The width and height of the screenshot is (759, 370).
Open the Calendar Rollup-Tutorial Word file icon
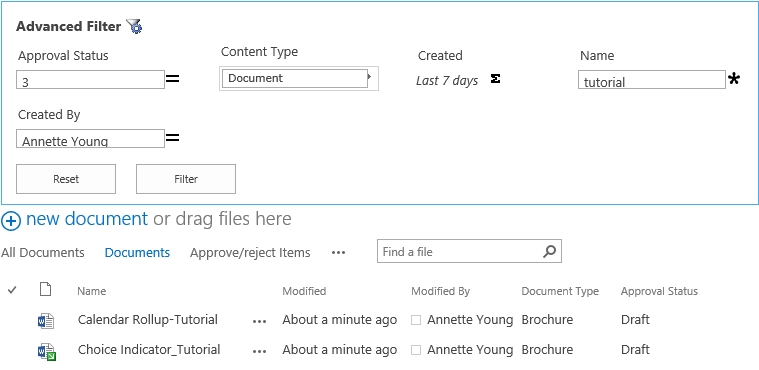[x=46, y=321]
